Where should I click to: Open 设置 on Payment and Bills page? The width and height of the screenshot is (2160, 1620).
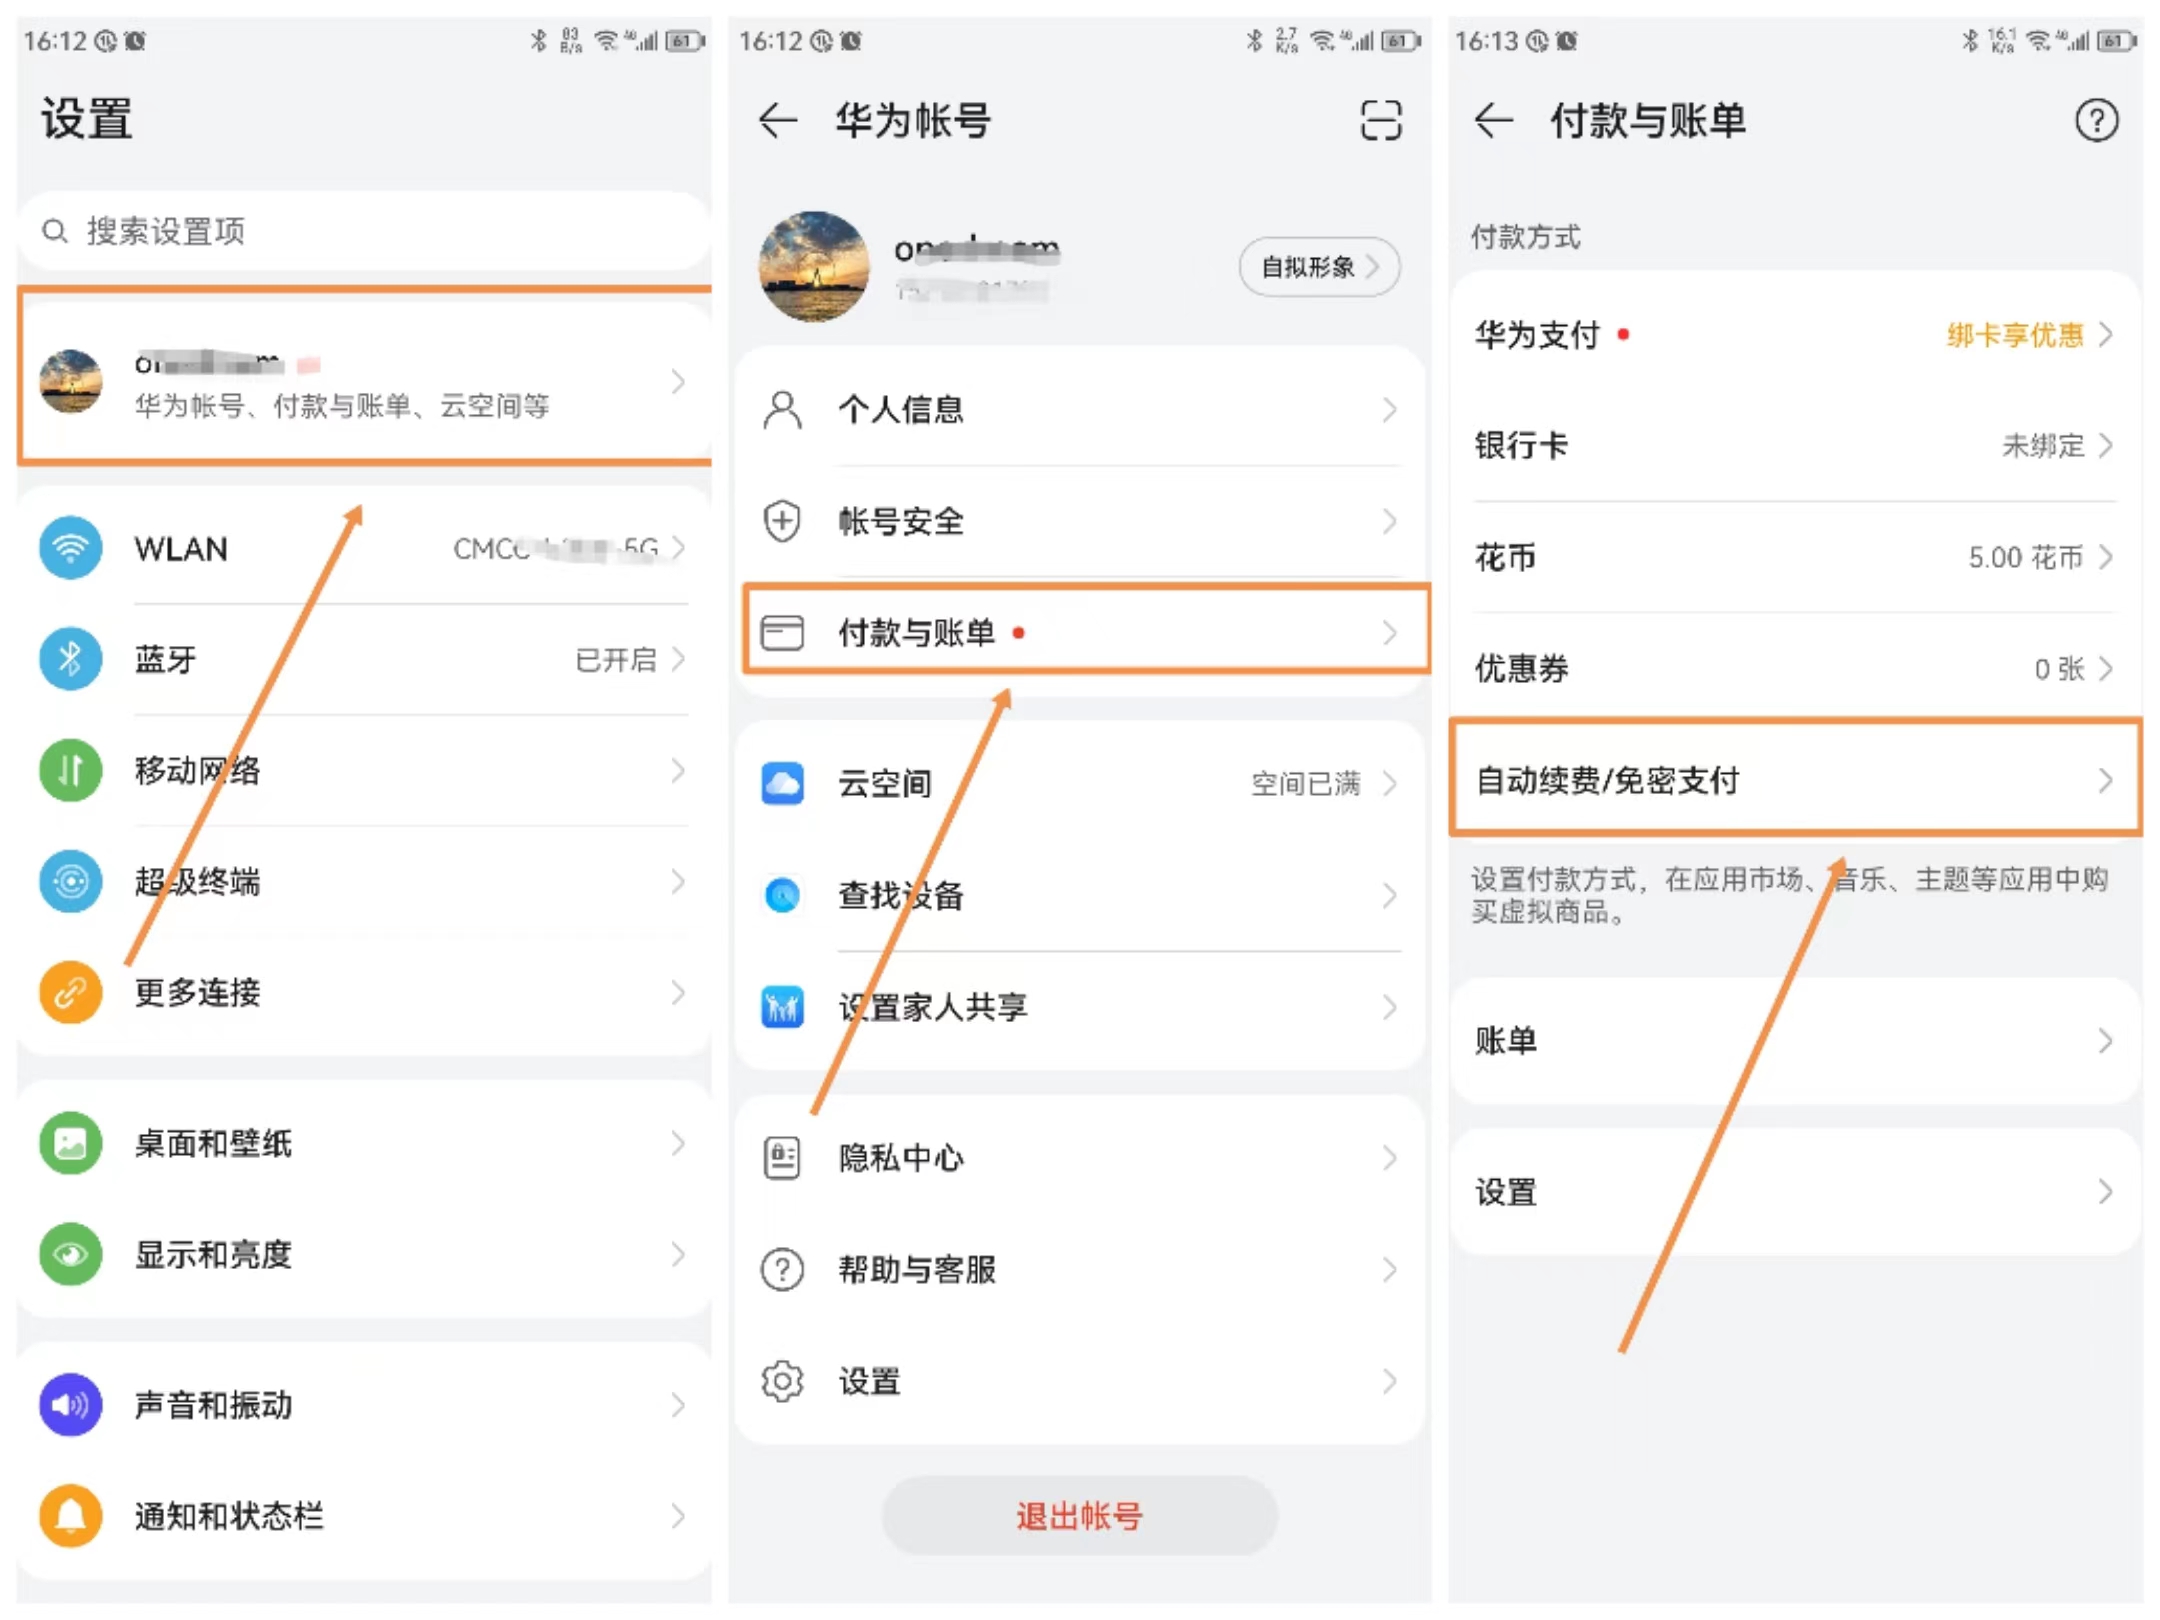click(1795, 1192)
